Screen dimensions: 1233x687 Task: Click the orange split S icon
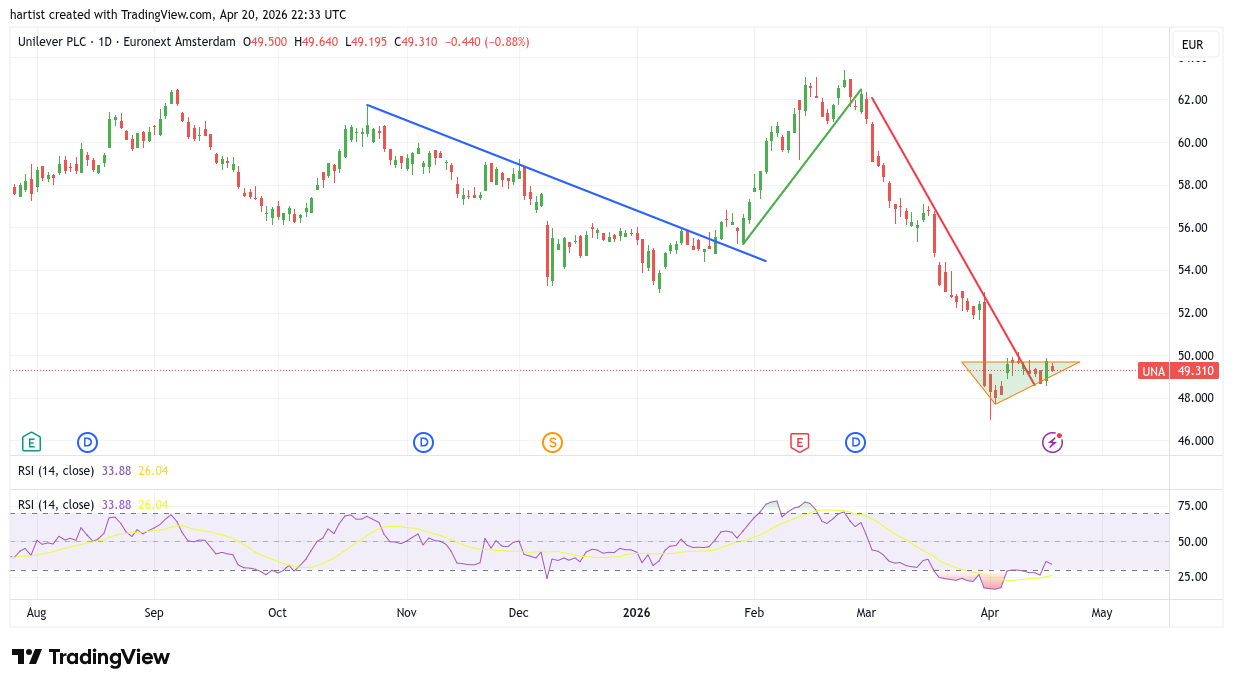(x=552, y=442)
